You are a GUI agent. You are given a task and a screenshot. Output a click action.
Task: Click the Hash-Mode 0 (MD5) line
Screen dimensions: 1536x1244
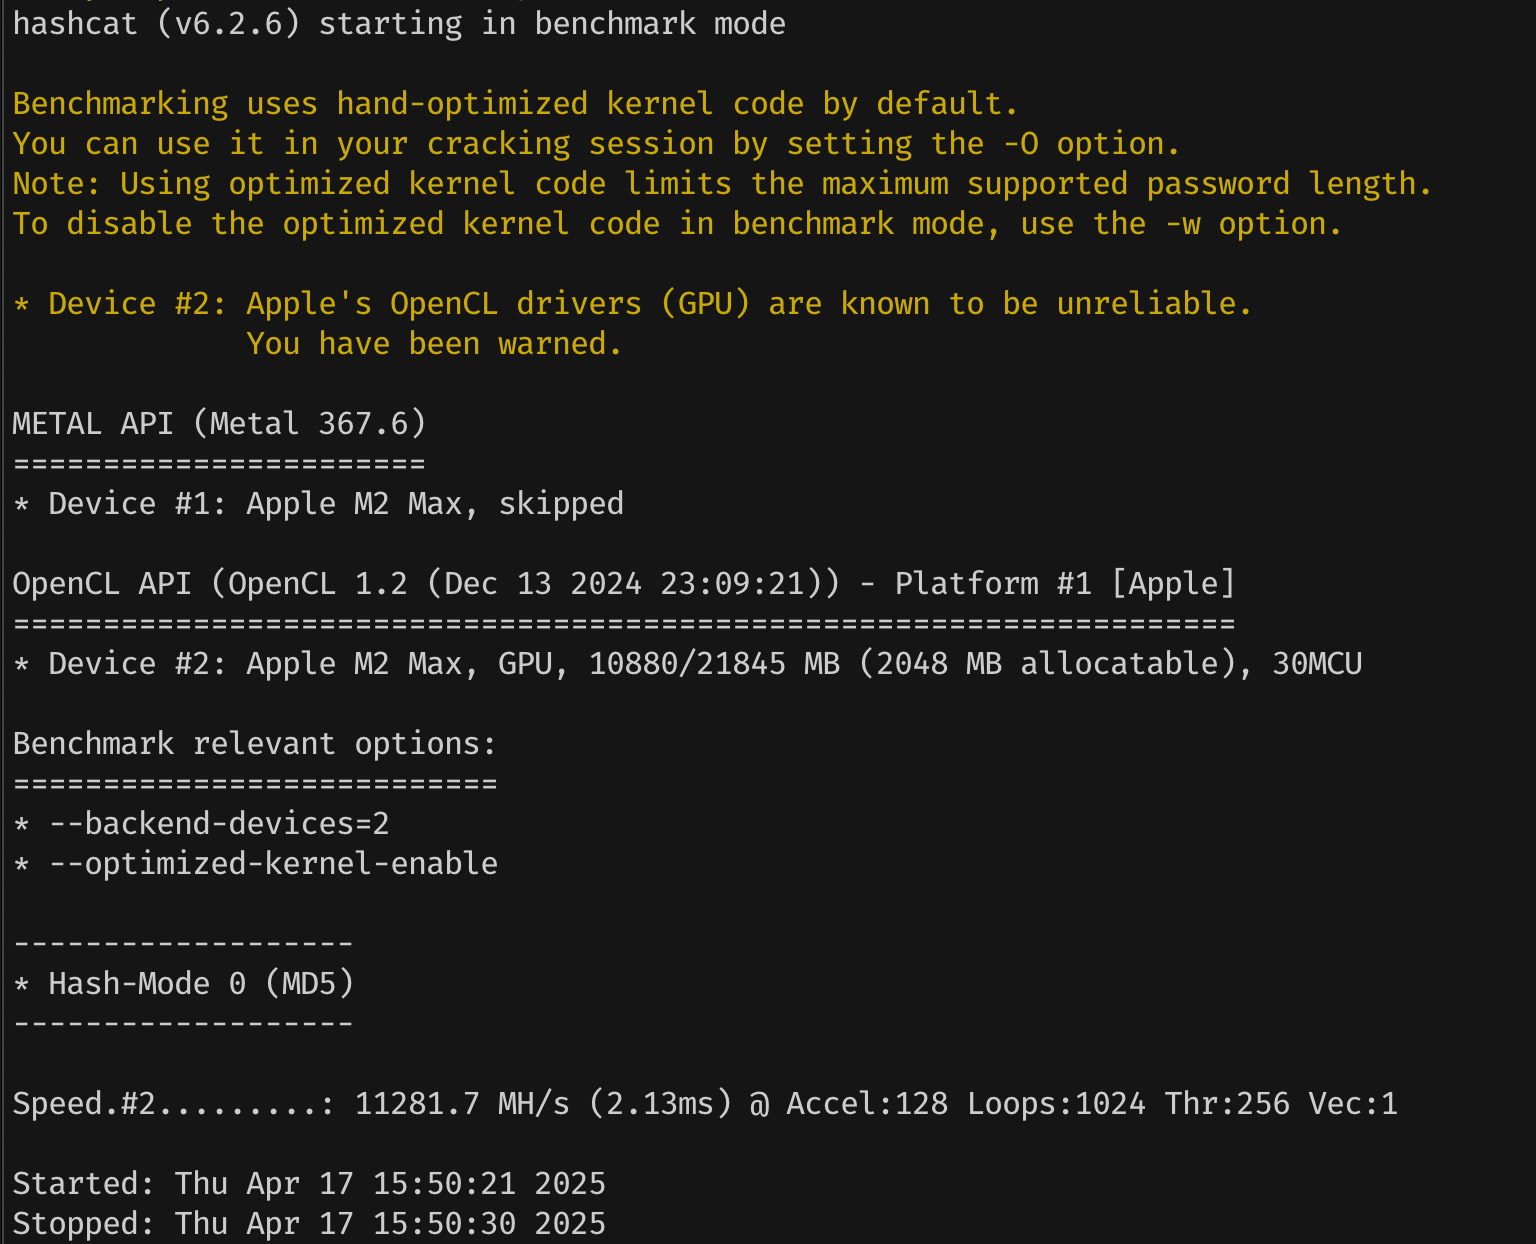201,984
